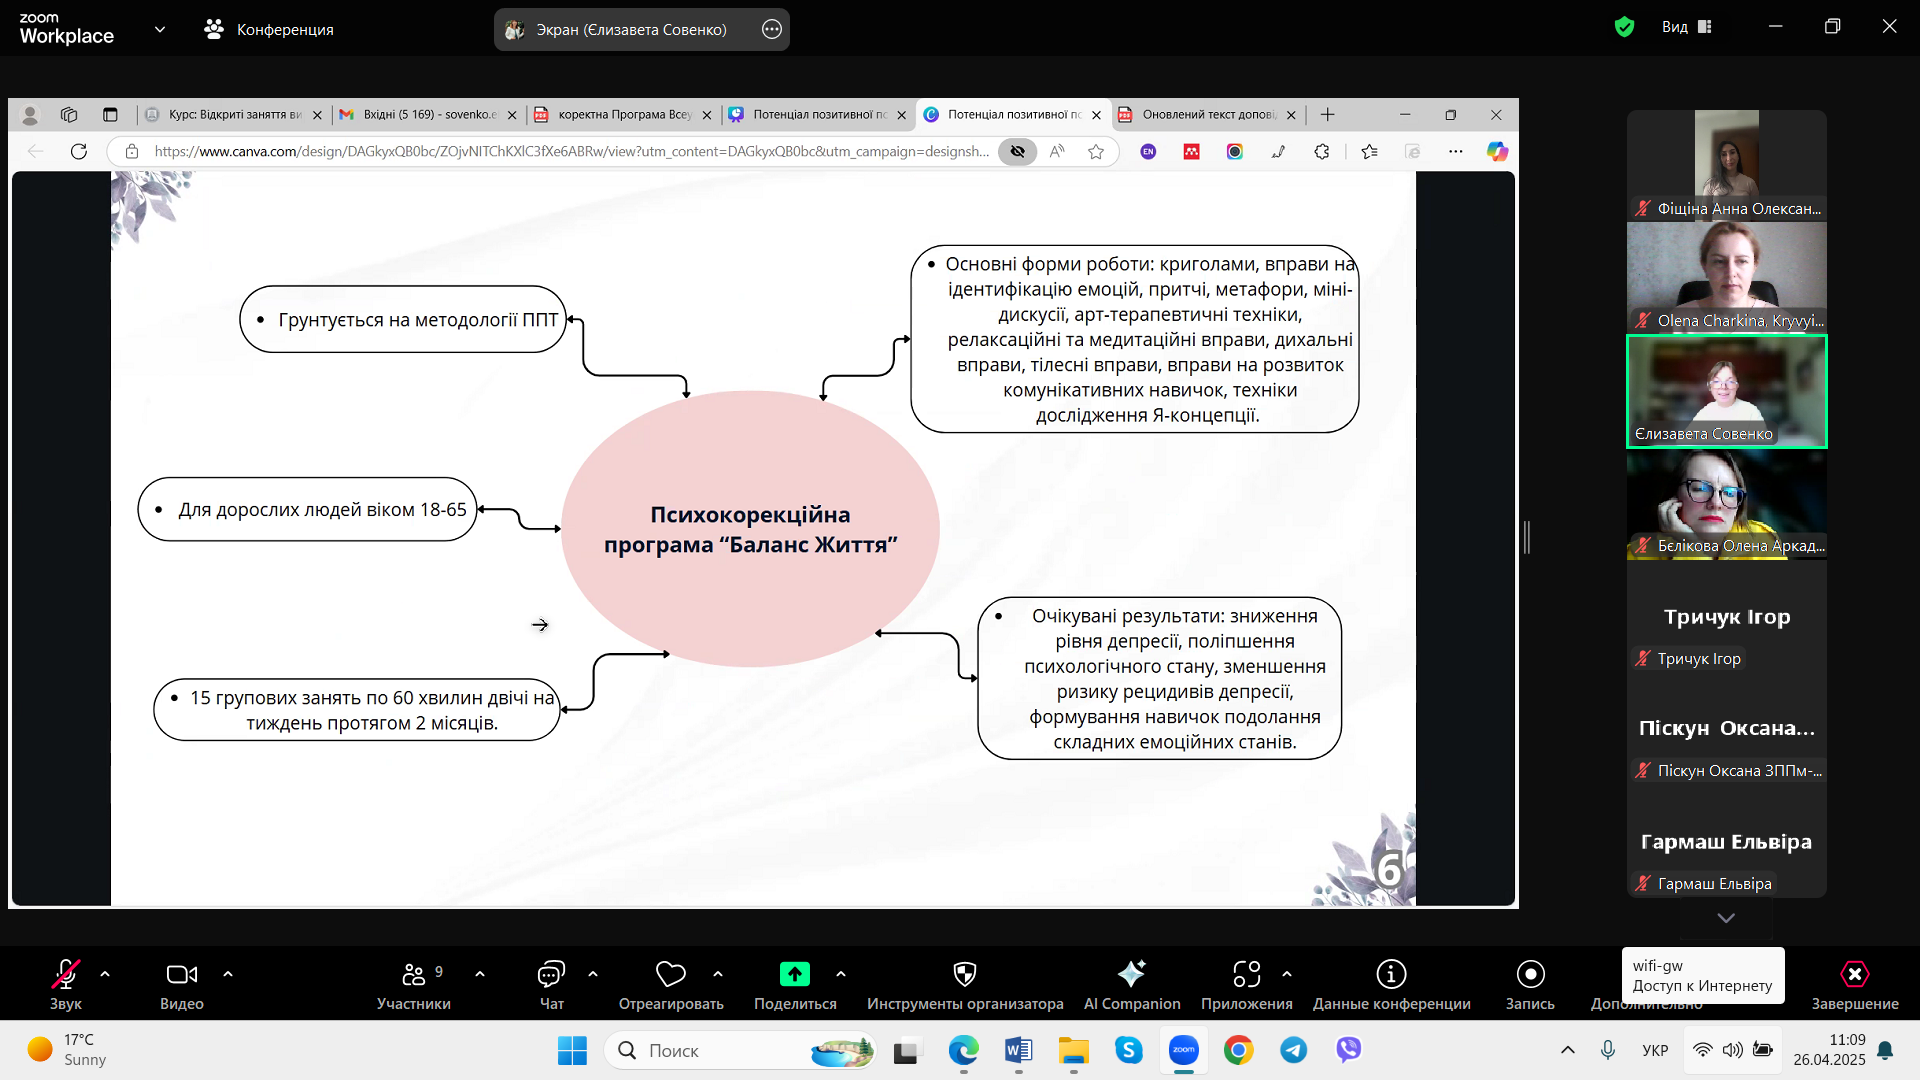
Task: Click the Reactions heart icon
Action: coord(670,974)
